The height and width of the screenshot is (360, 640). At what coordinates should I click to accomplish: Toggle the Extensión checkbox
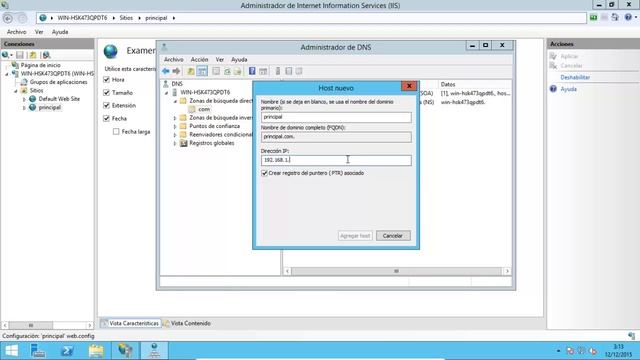tap(107, 105)
